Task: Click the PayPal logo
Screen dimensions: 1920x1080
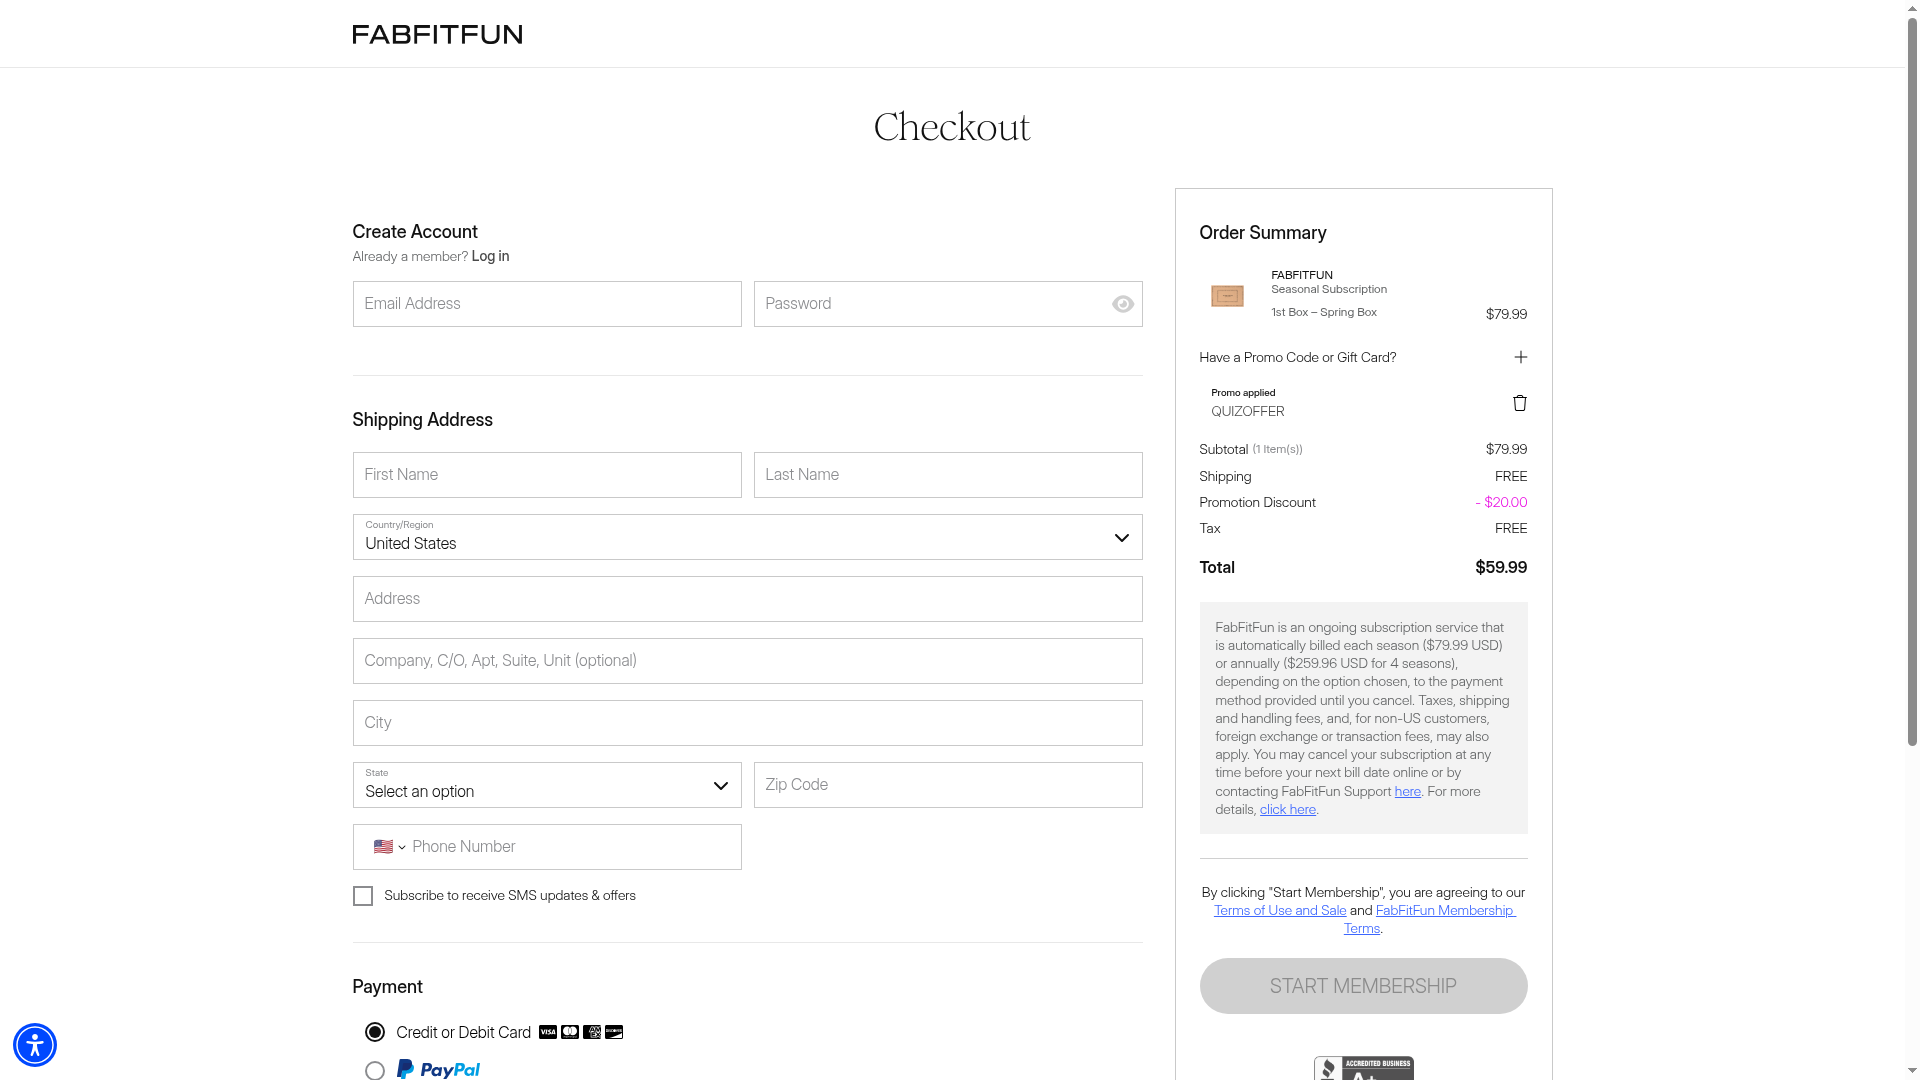Action: (438, 1069)
